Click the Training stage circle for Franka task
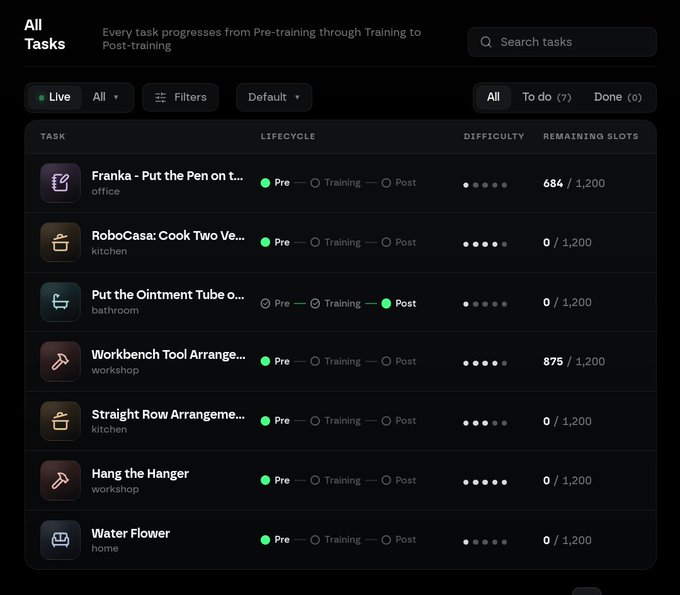 (315, 183)
